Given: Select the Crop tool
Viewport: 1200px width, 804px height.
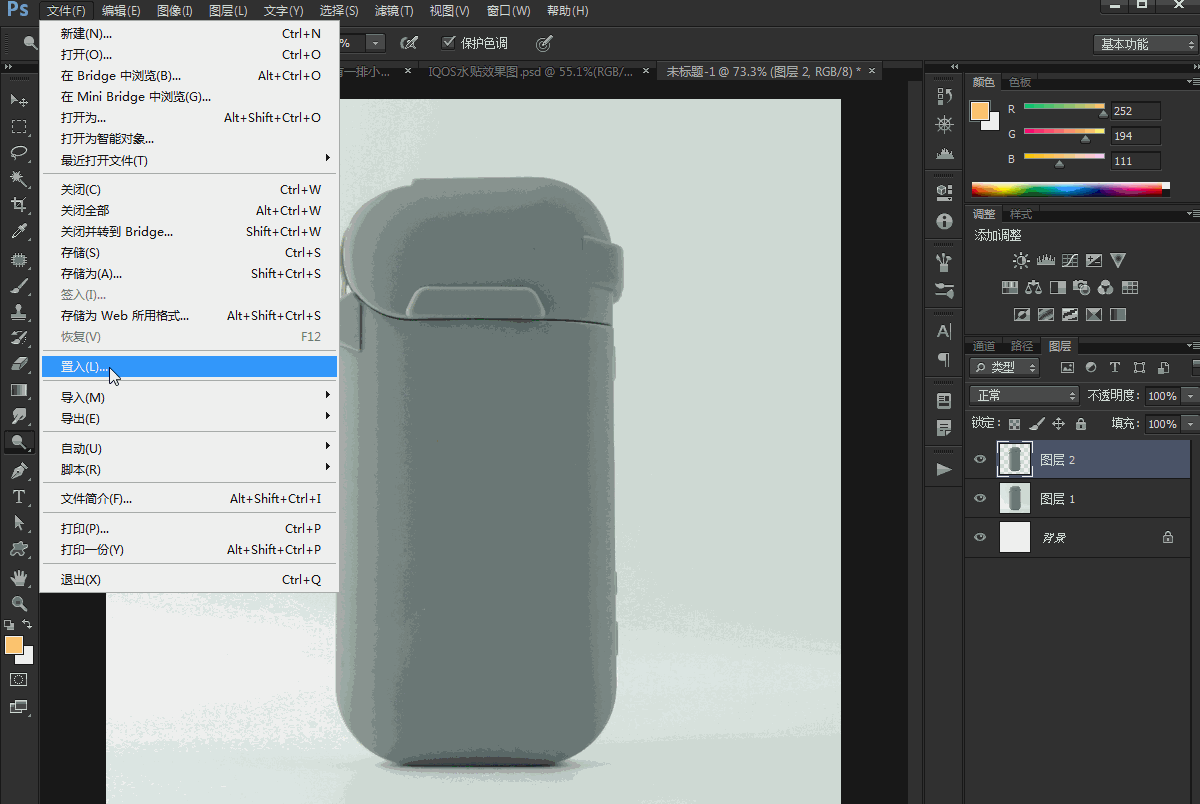Looking at the screenshot, I should coord(18,205).
